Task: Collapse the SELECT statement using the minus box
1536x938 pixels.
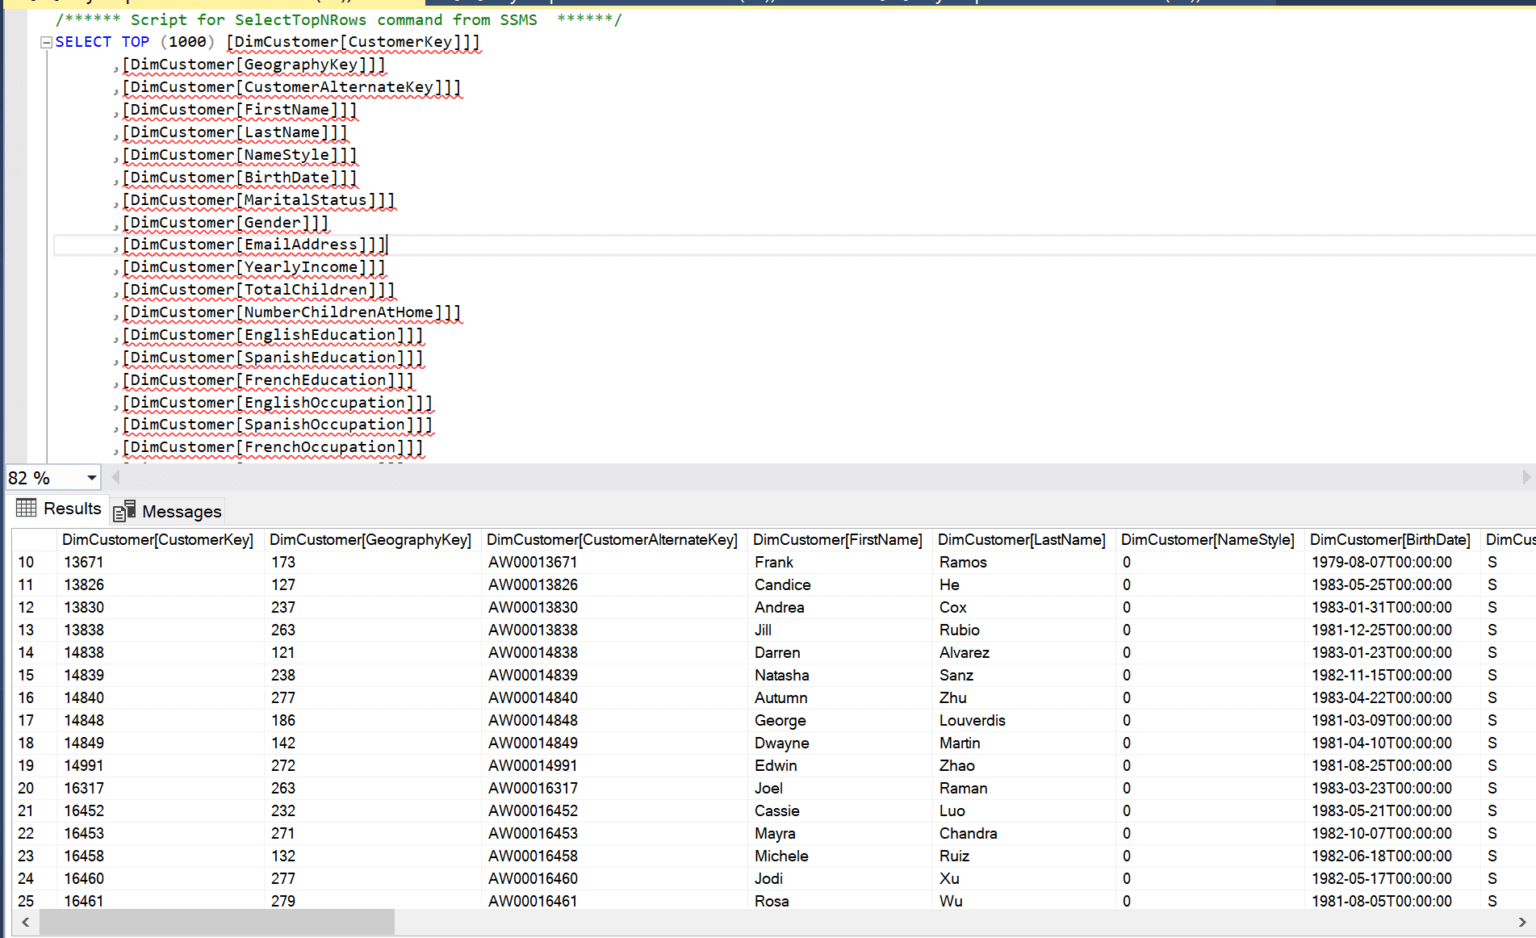Action: [x=45, y=42]
